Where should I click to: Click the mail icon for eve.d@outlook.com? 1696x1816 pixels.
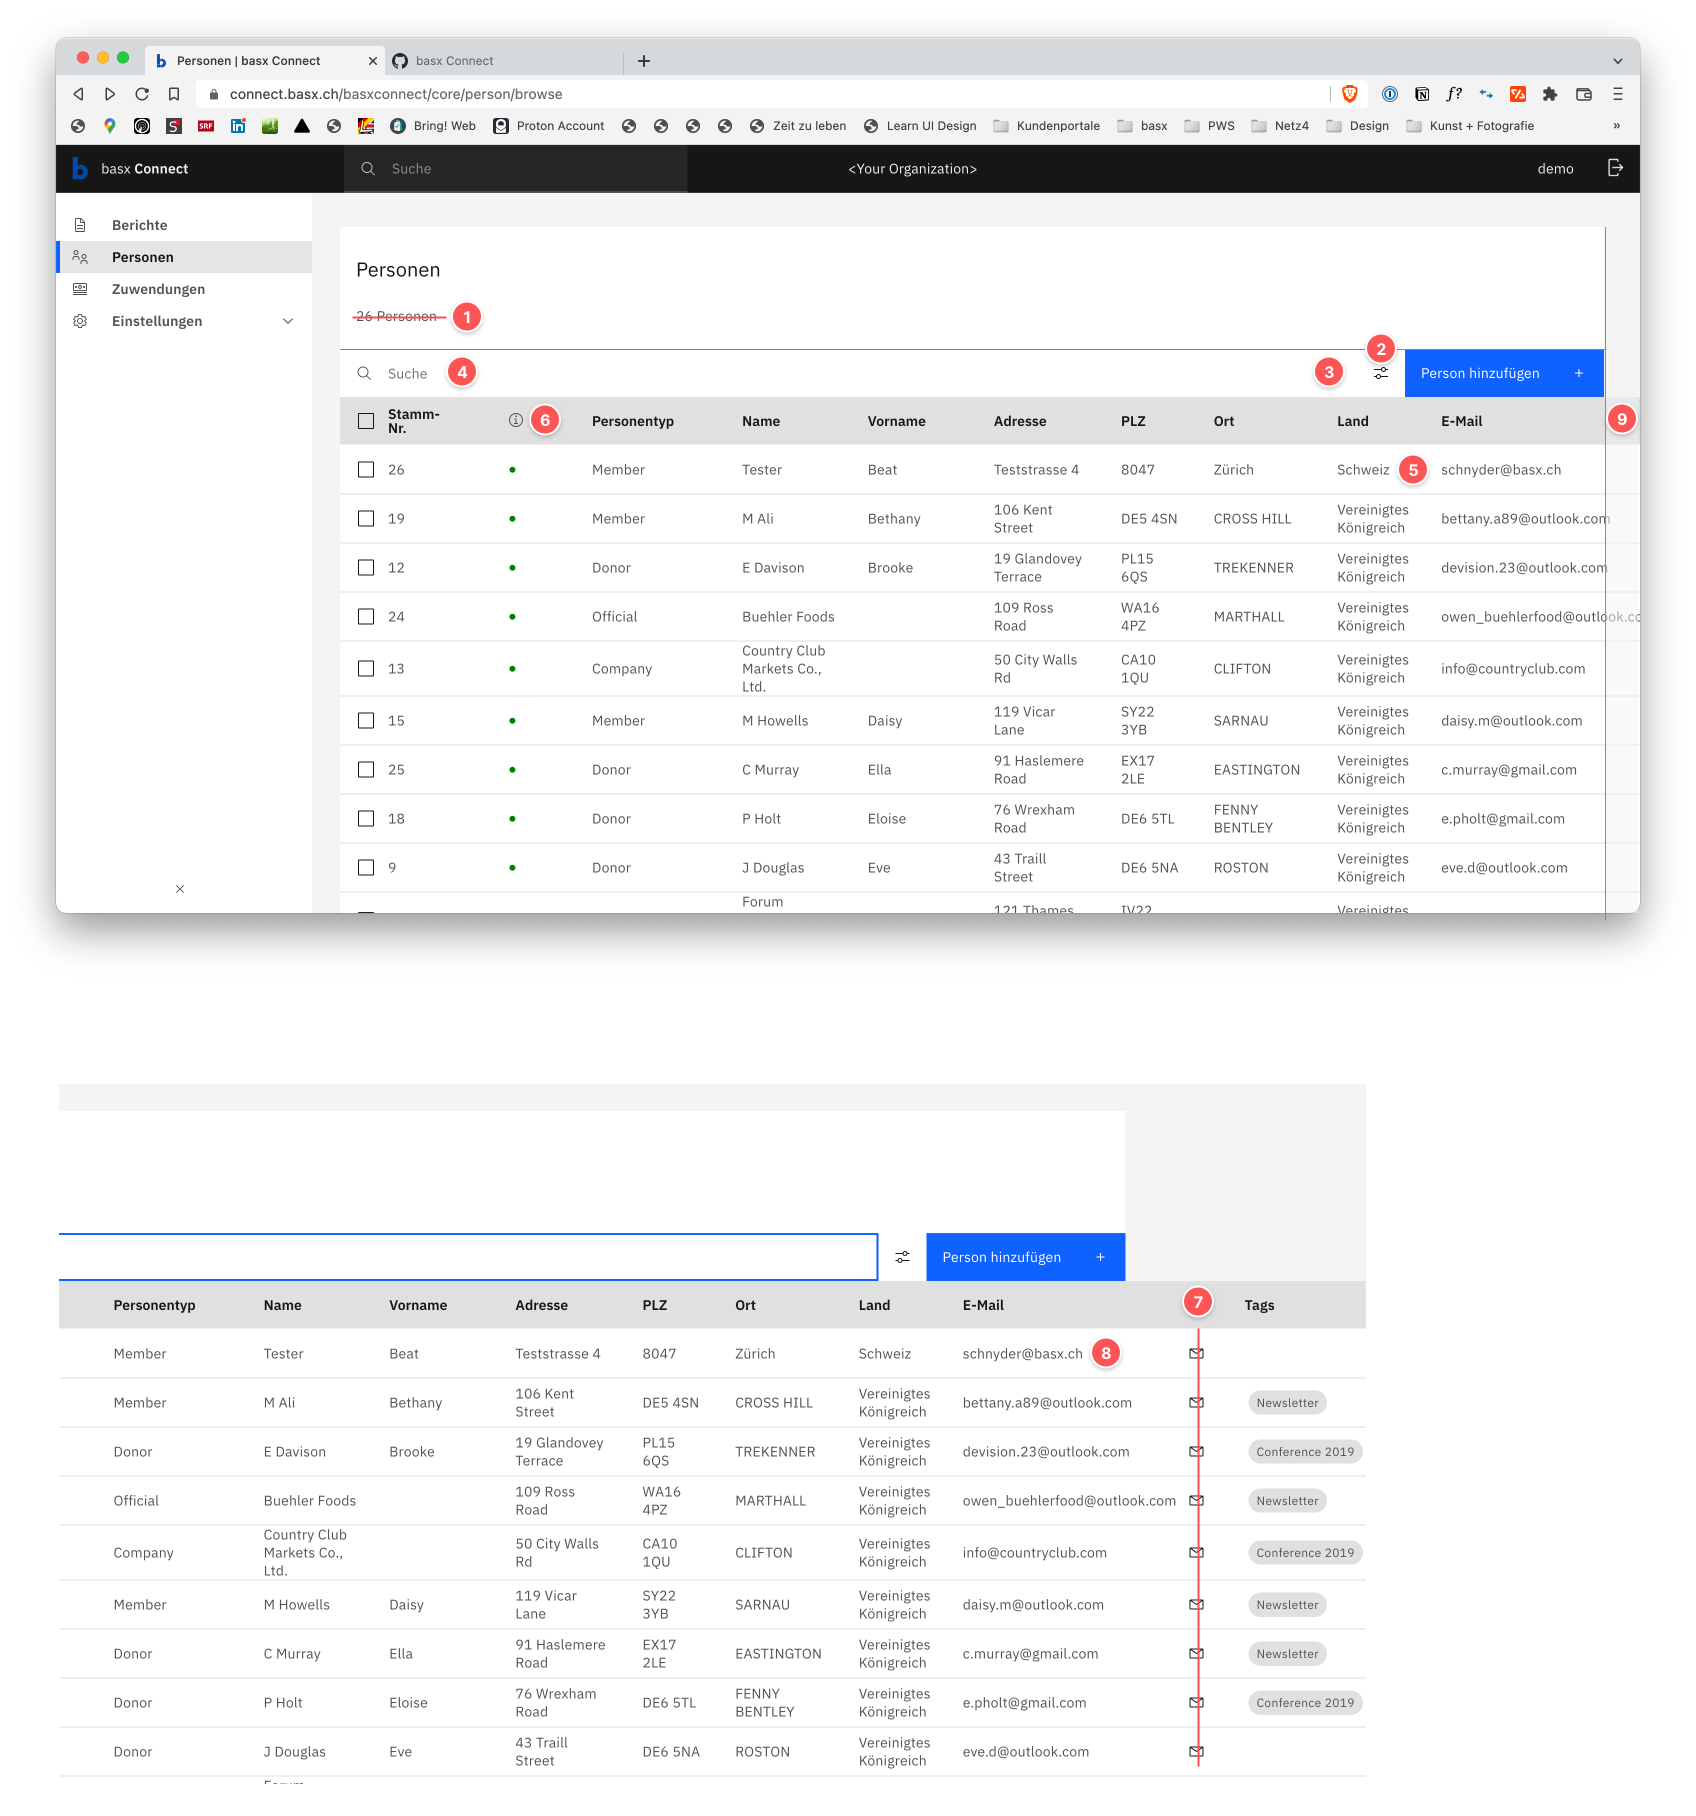pos(1196,1751)
